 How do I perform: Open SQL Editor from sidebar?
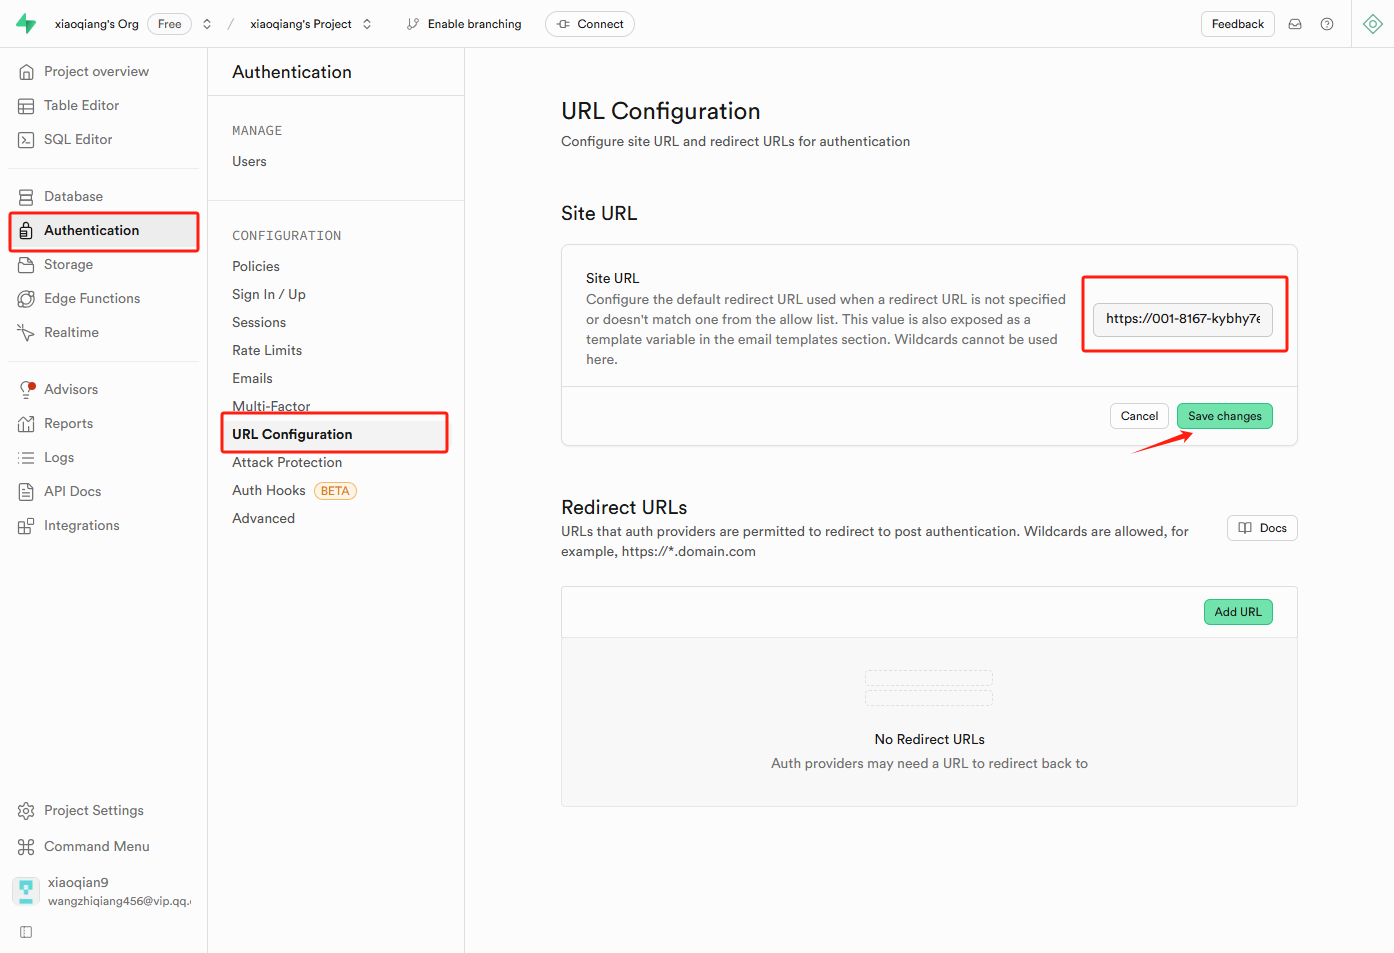(78, 140)
